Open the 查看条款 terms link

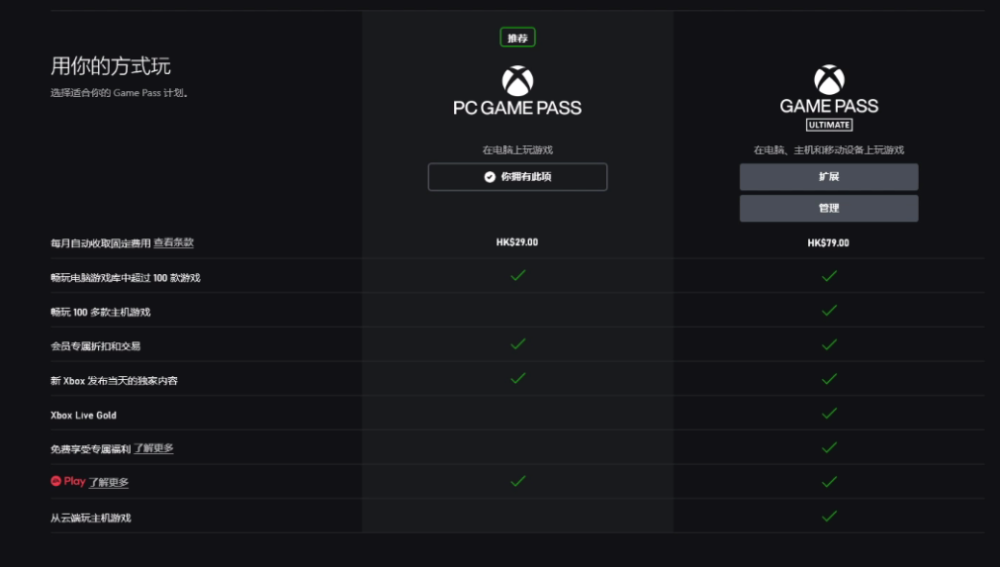[173, 243]
